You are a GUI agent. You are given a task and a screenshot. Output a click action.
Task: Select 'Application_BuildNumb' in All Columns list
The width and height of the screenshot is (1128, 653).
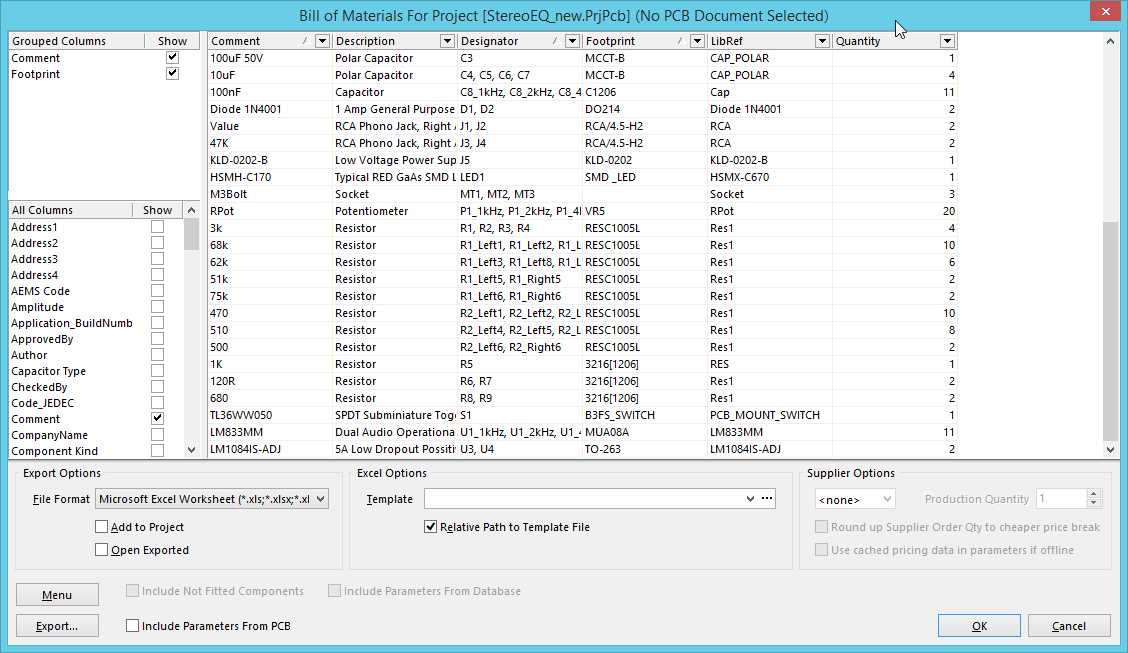(x=71, y=323)
